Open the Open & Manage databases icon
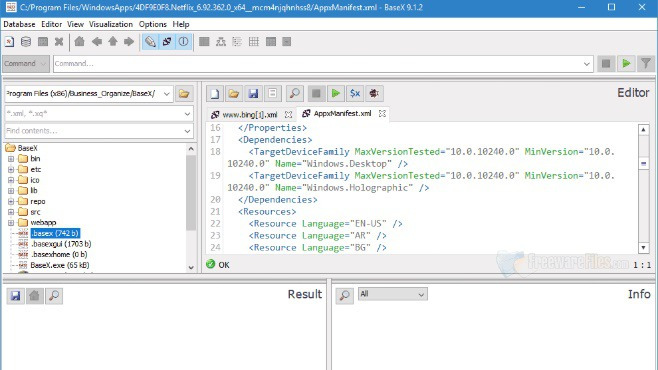 [26, 42]
